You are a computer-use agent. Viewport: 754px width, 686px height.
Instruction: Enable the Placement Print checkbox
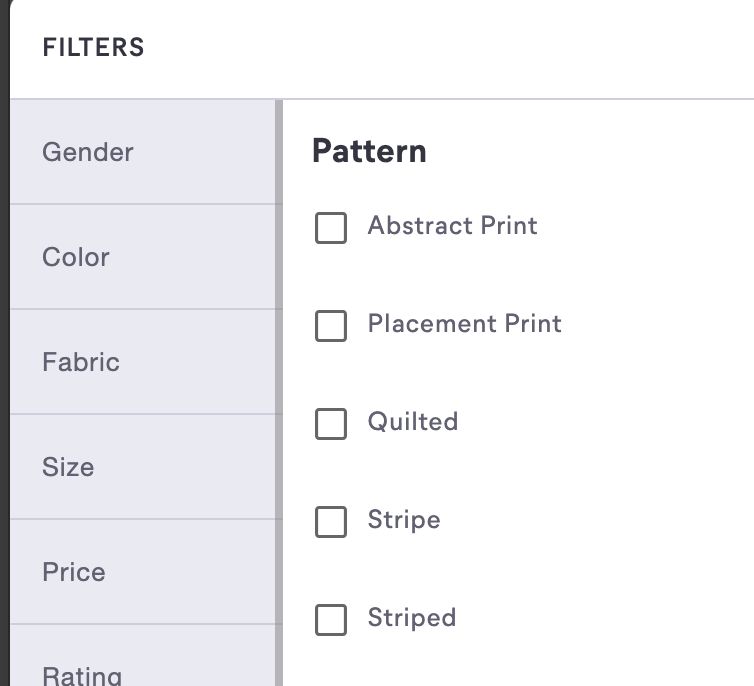point(331,325)
